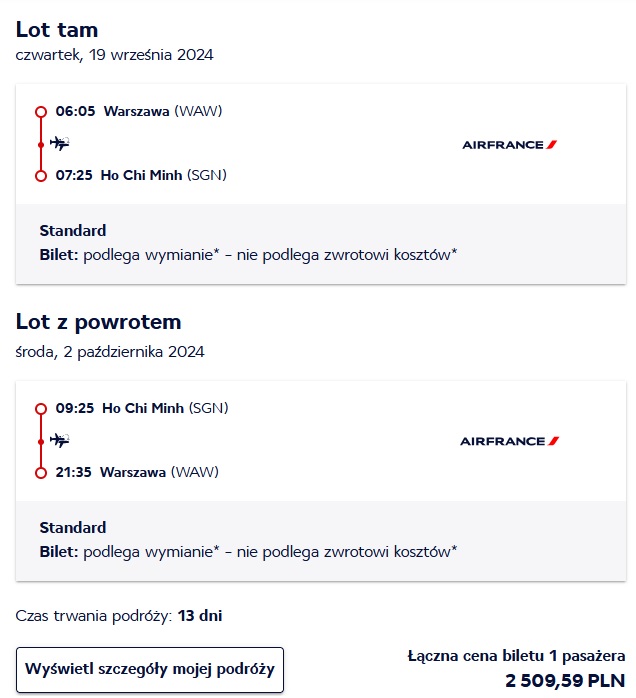Click return ticket conditions text under Standard

tap(248, 552)
